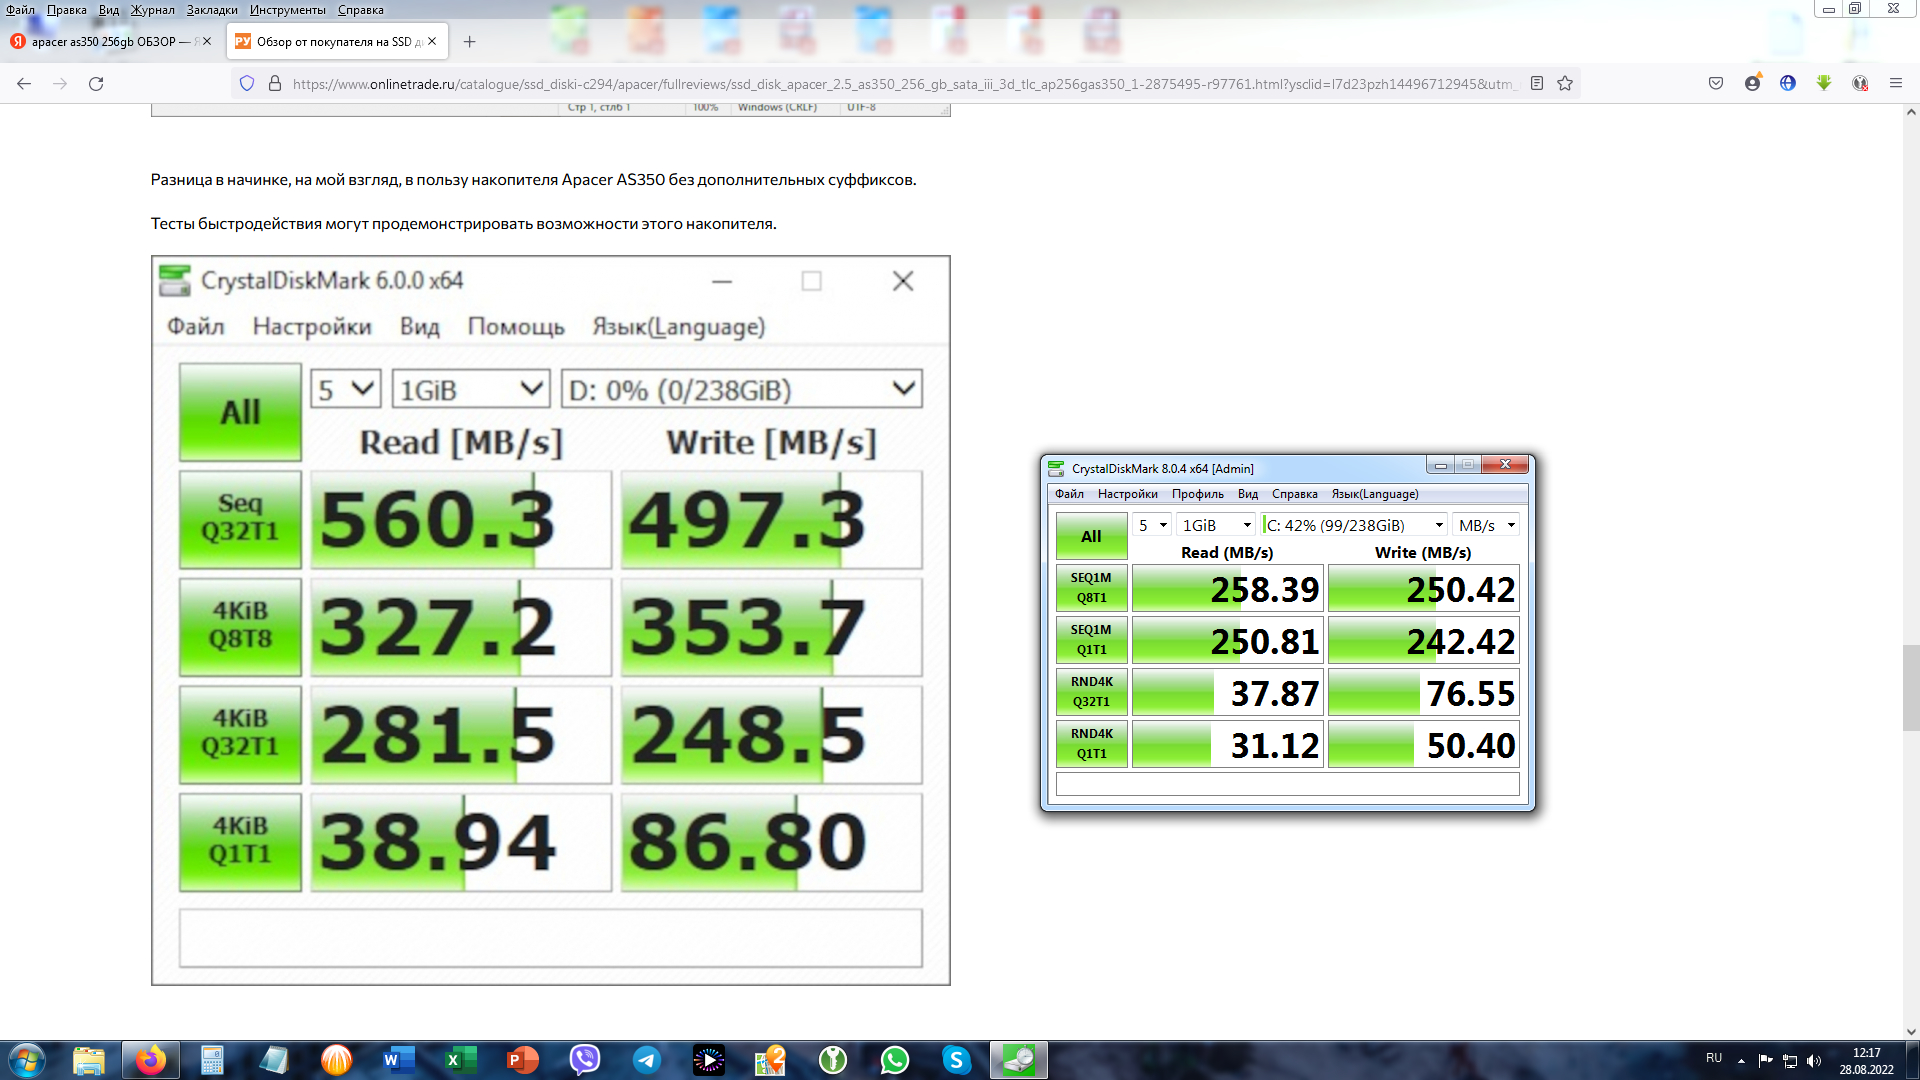Viewport: 1920px width, 1080px height.
Task: Click the page vertical scrollbar thumb
Action: 1910,688
